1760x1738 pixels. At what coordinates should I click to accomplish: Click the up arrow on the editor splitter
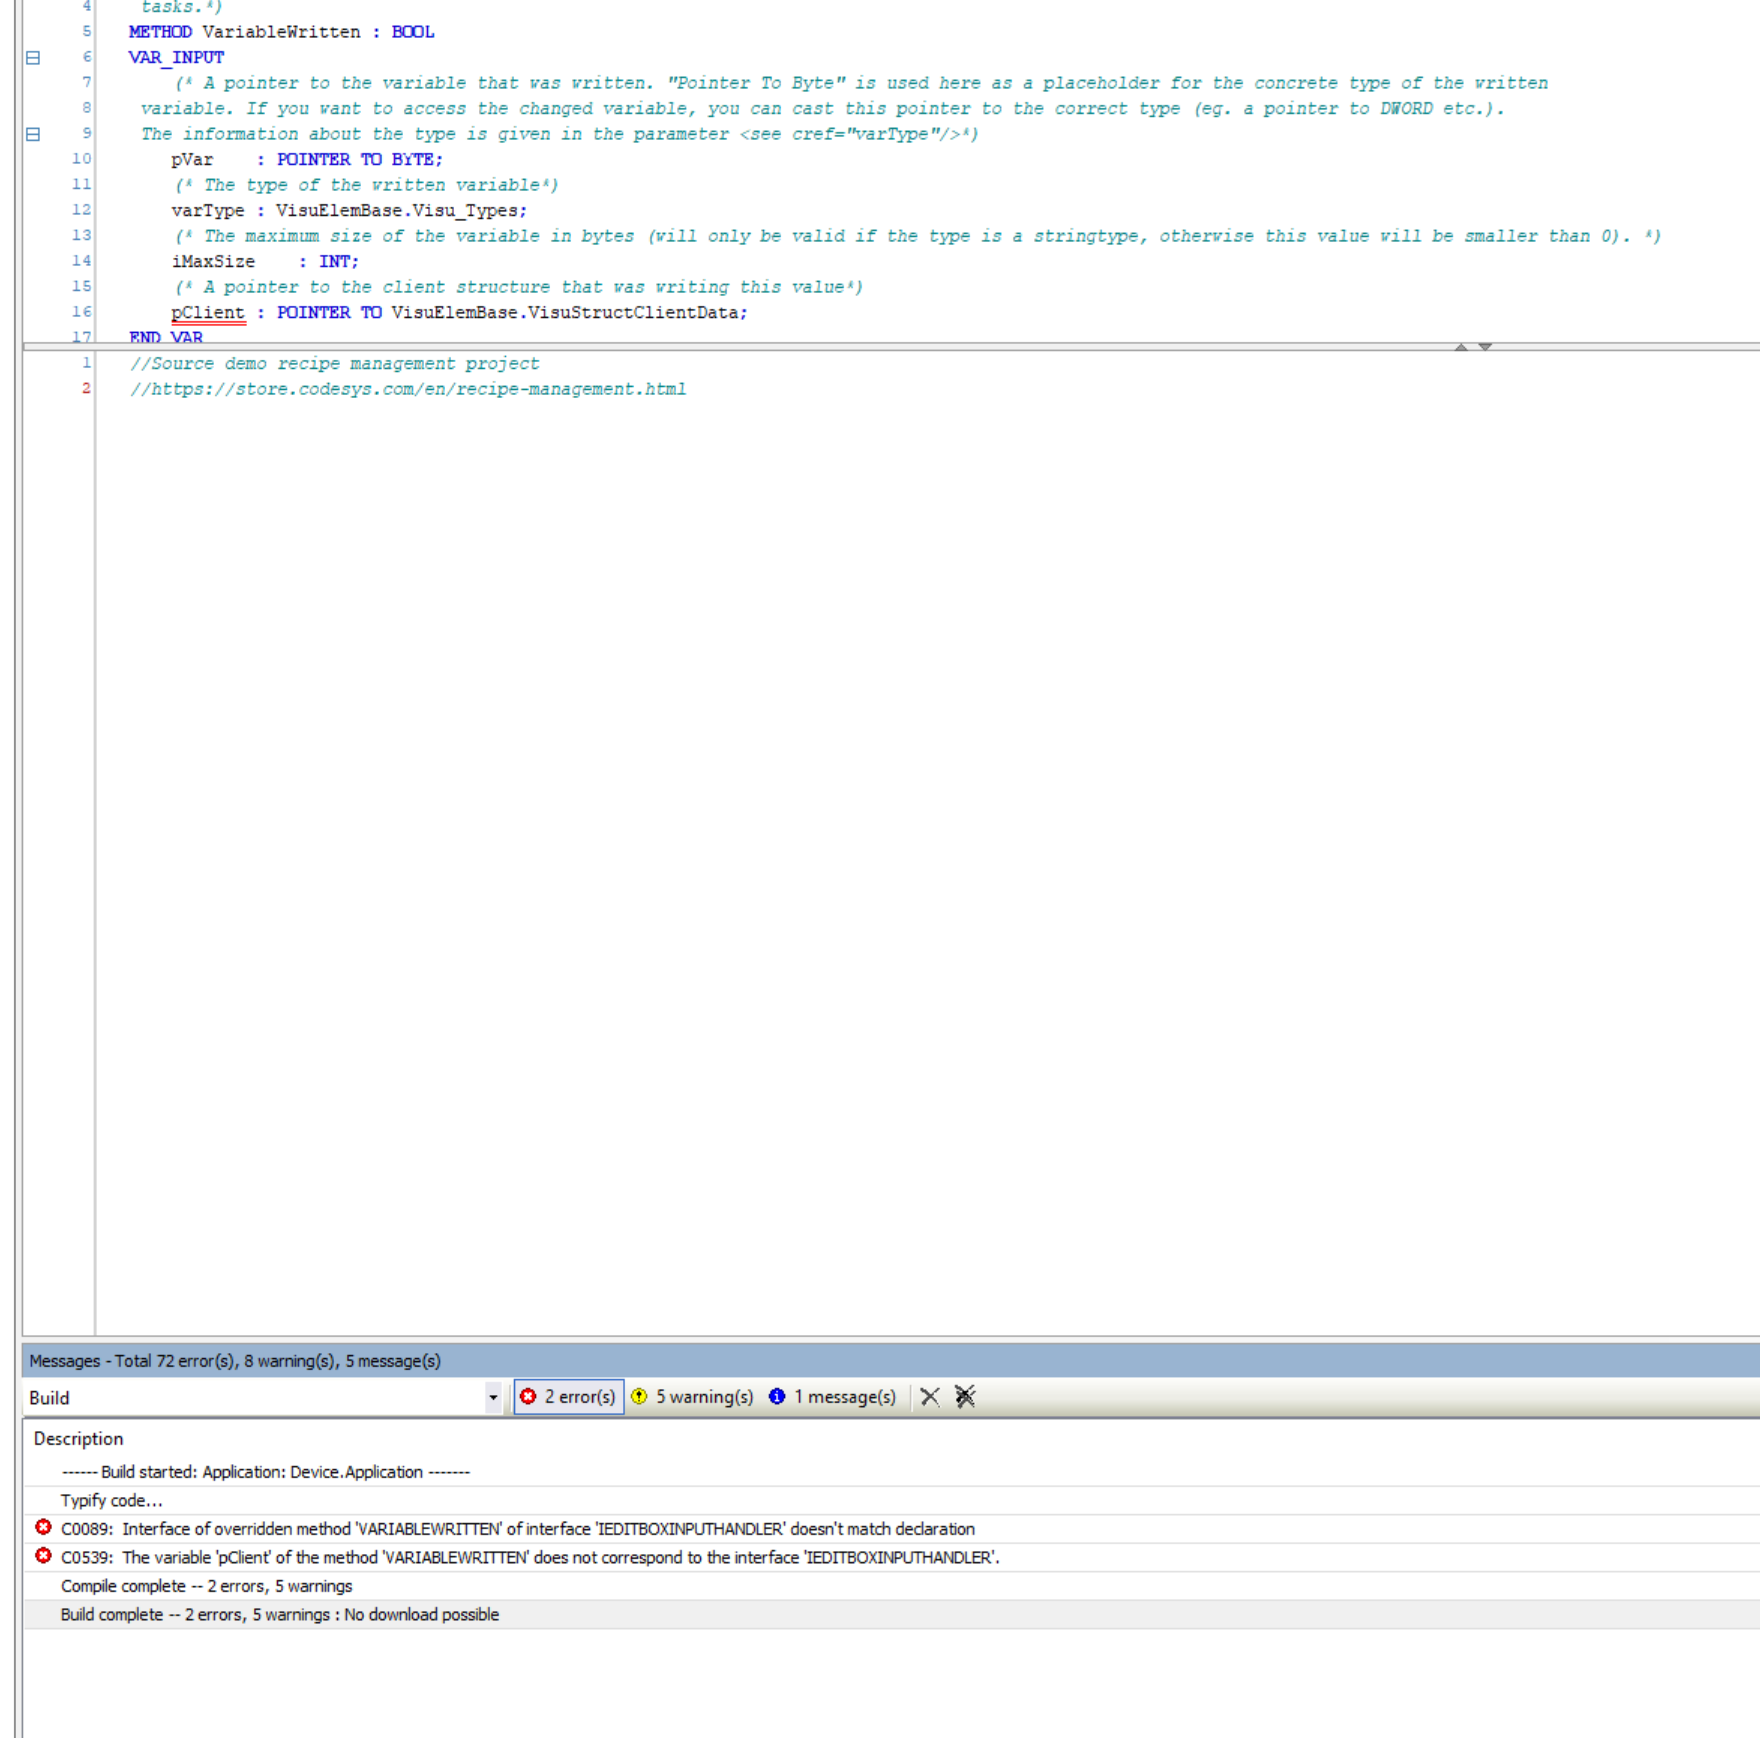pyautogui.click(x=1461, y=347)
